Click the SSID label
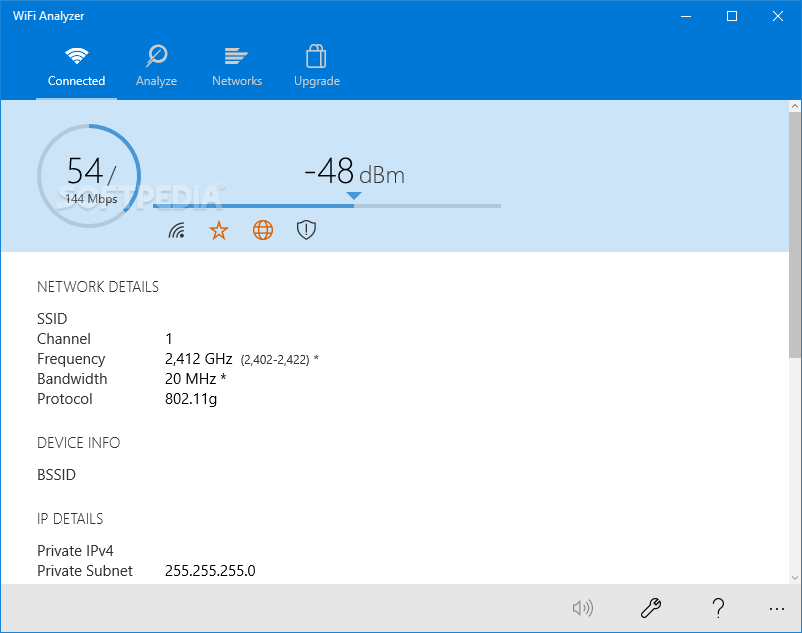 [x=52, y=319]
